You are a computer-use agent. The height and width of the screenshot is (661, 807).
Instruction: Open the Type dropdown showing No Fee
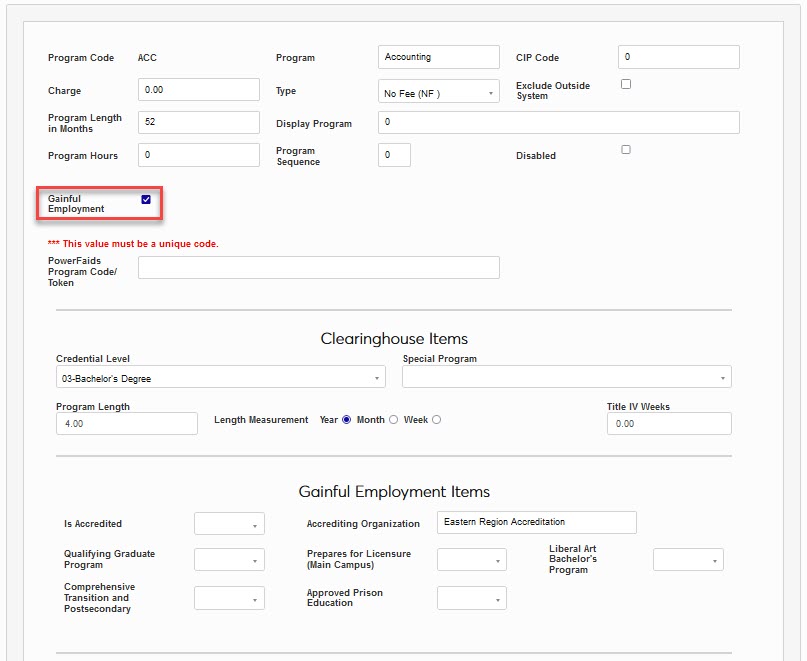pos(438,93)
